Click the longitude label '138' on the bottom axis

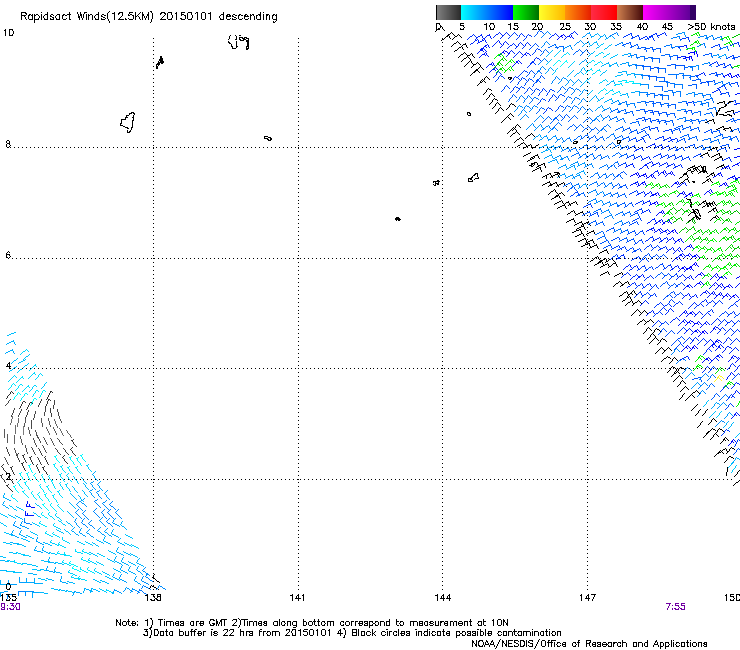153,598
